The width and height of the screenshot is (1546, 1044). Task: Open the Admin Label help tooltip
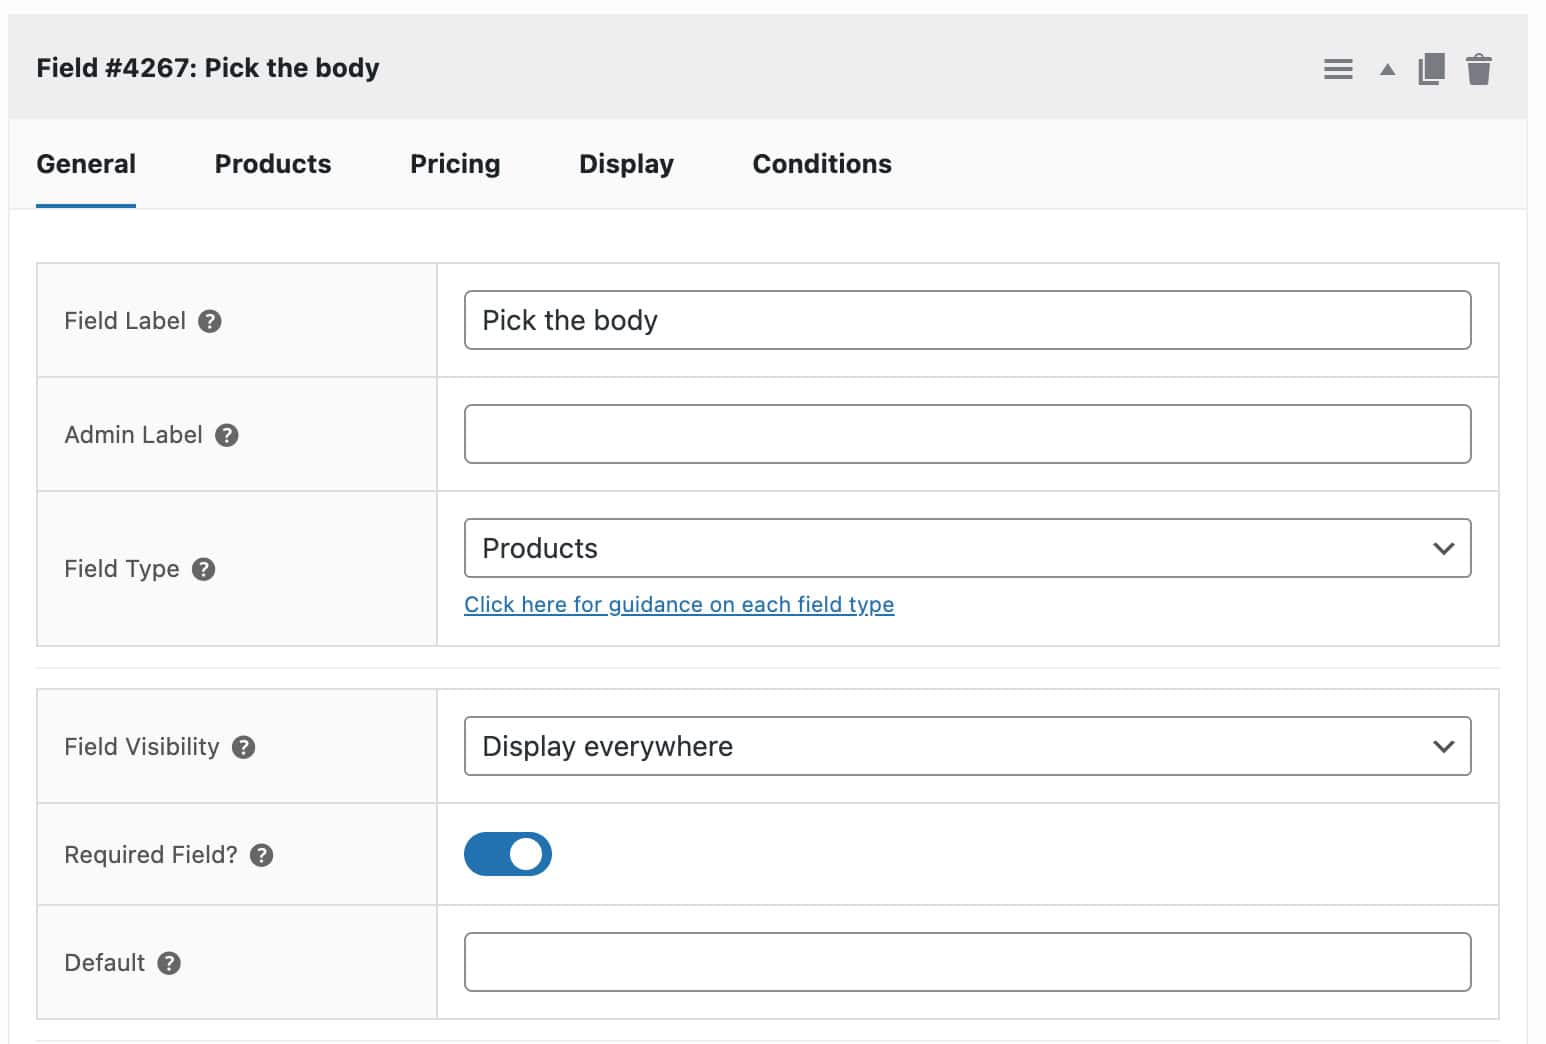pos(226,435)
